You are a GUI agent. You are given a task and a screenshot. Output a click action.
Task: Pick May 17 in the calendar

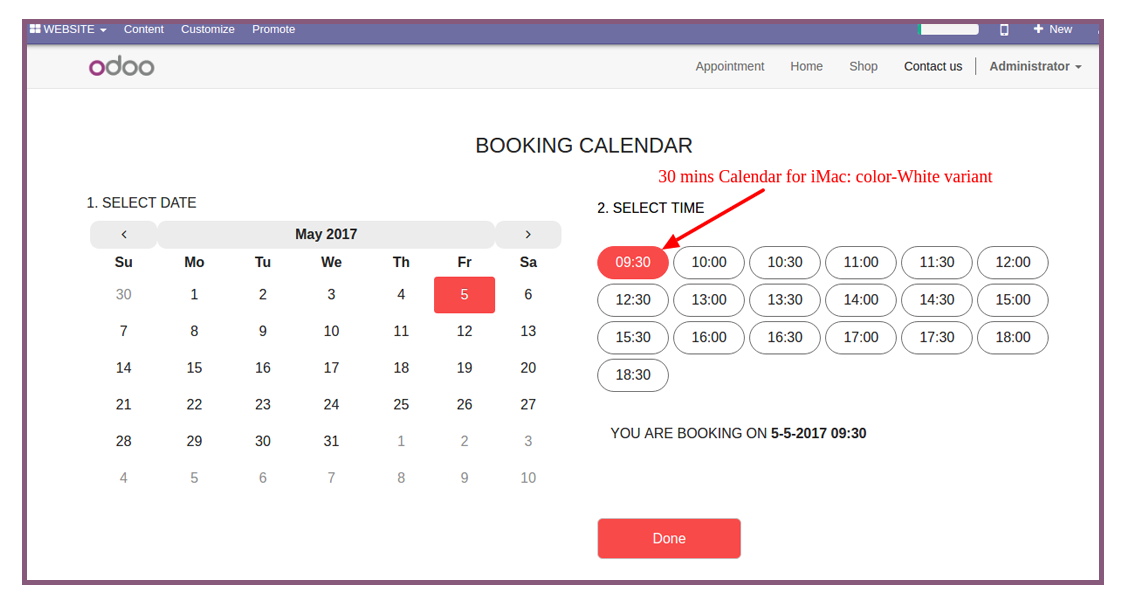(331, 368)
